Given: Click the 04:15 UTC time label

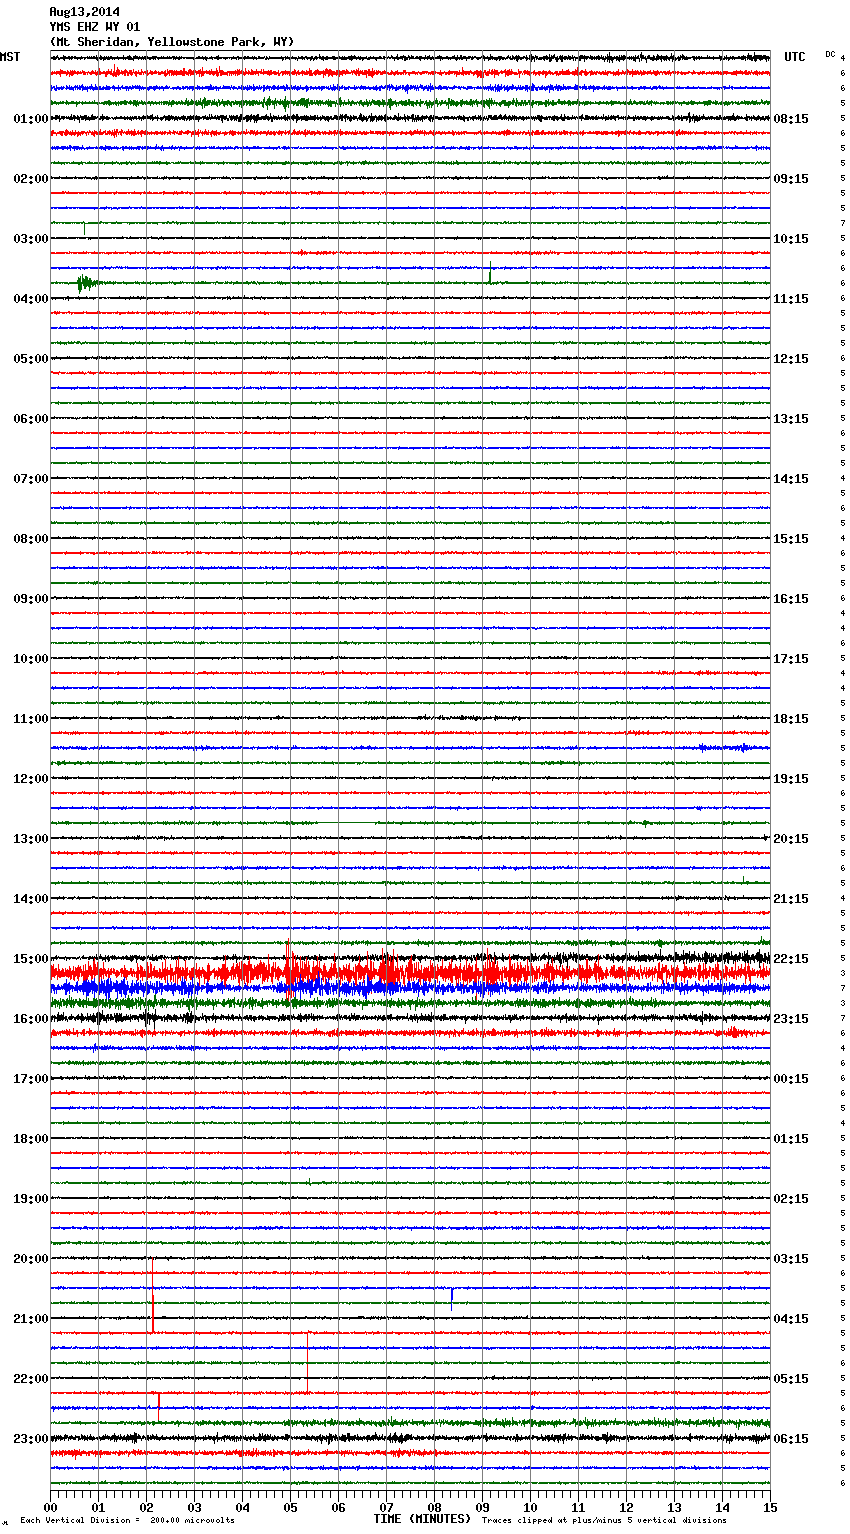Looking at the screenshot, I should coord(791,1319).
